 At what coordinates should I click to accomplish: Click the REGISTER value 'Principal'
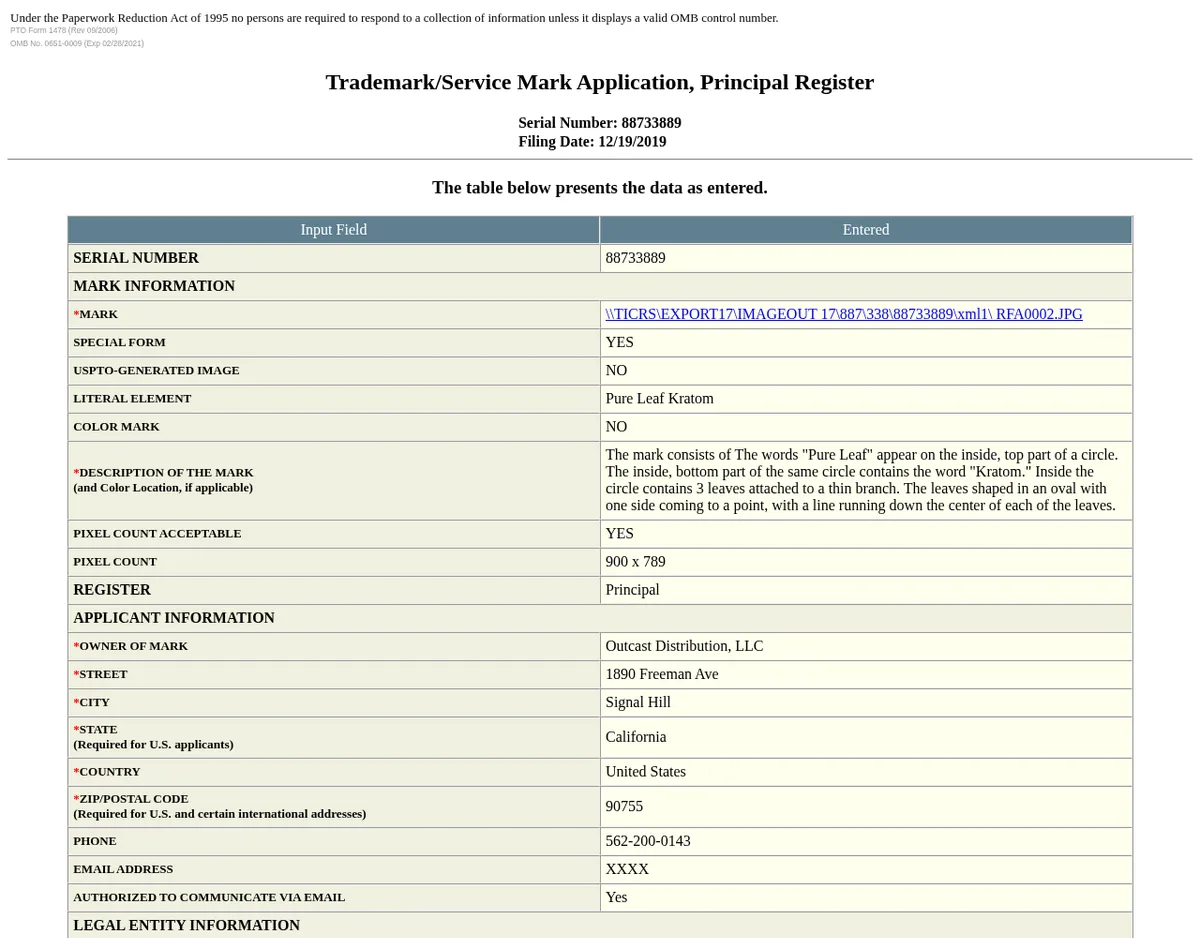click(x=632, y=589)
